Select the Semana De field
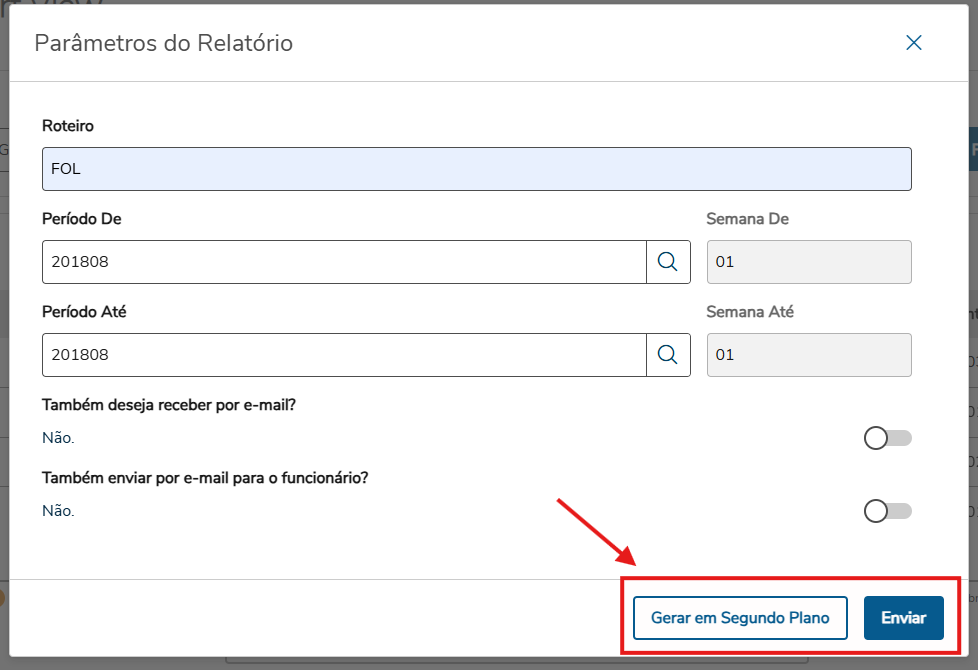The height and width of the screenshot is (670, 978). click(x=808, y=262)
